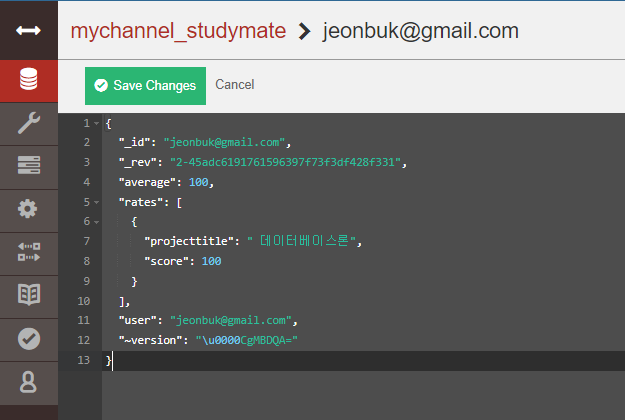
Task: Click the average value 100
Action: [x=199, y=182]
